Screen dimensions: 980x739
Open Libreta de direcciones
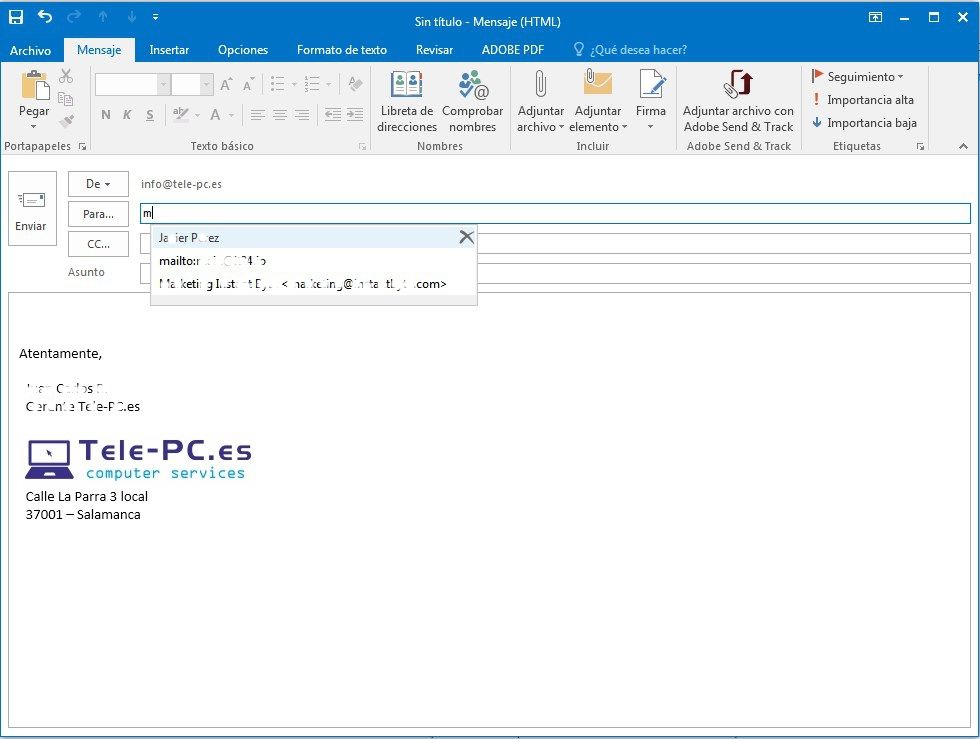point(407,101)
